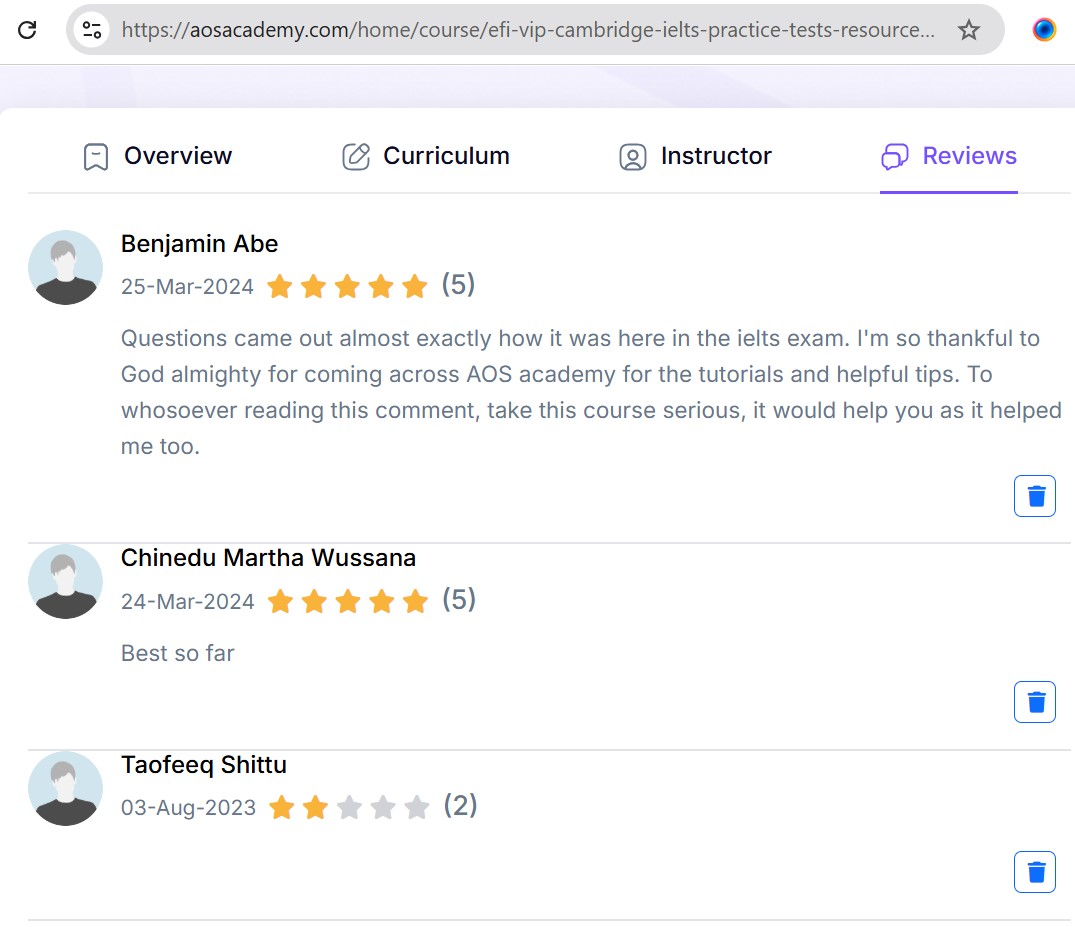Viewport: 1075px width, 927px height.
Task: Open site information icon in address bar
Action: pos(92,29)
